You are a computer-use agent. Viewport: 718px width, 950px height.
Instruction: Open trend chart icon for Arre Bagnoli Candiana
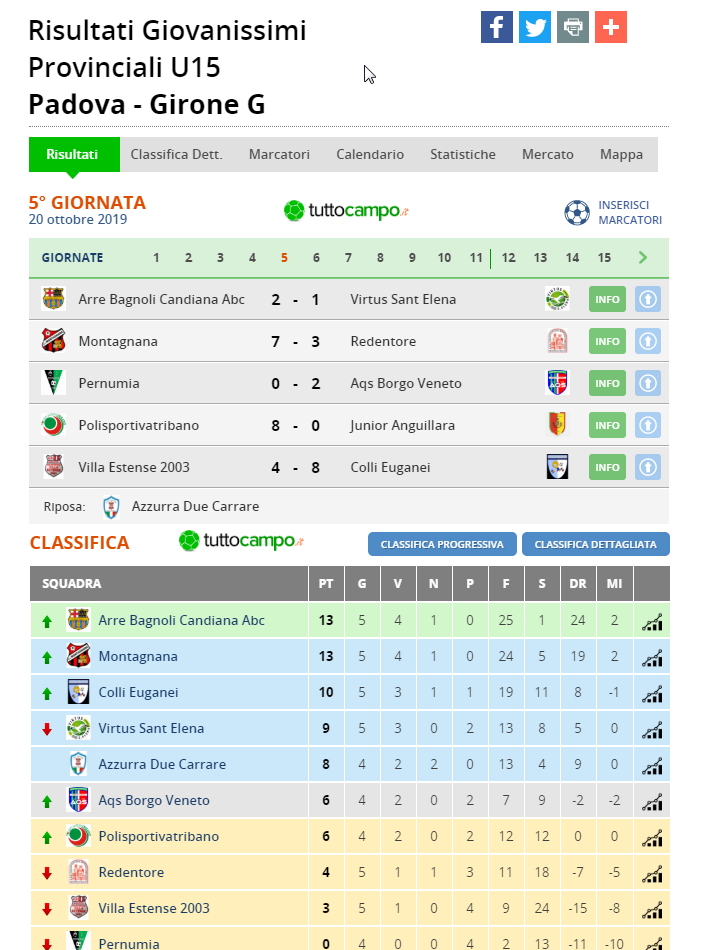tap(652, 621)
